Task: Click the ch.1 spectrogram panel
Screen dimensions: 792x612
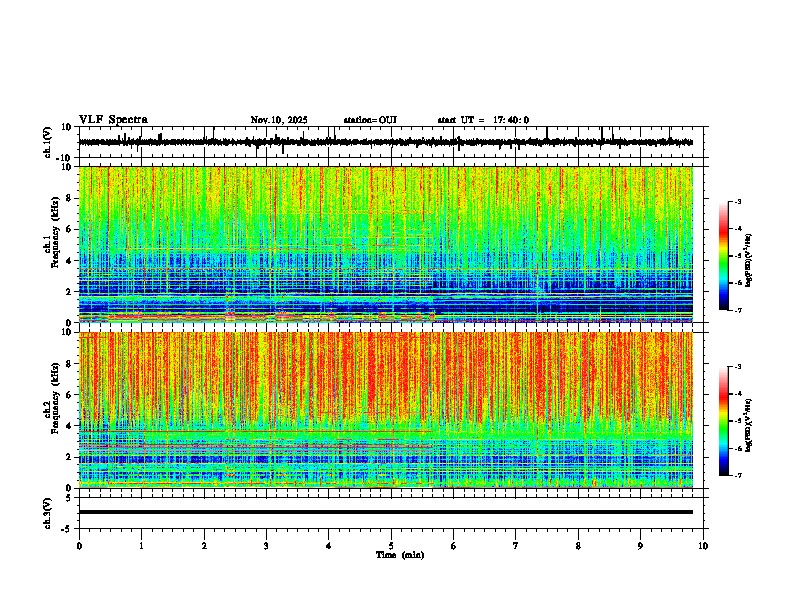Action: pyautogui.click(x=386, y=244)
